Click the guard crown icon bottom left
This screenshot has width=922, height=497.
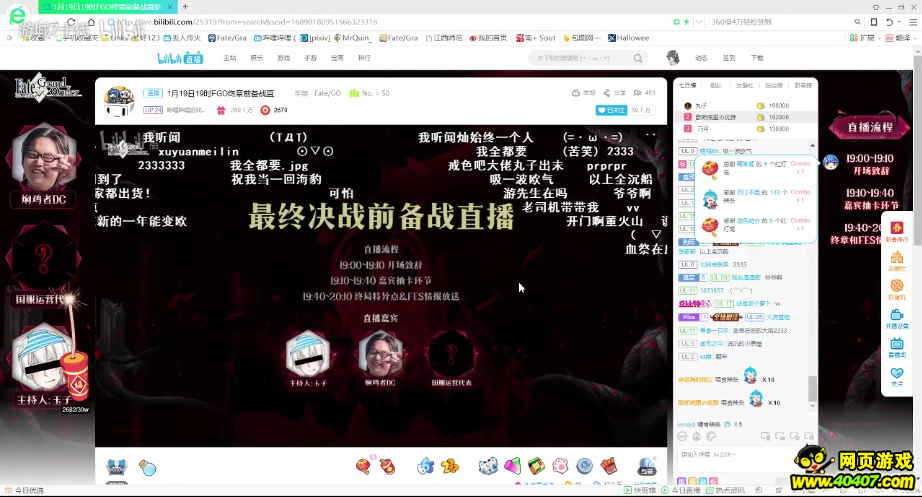[116, 468]
